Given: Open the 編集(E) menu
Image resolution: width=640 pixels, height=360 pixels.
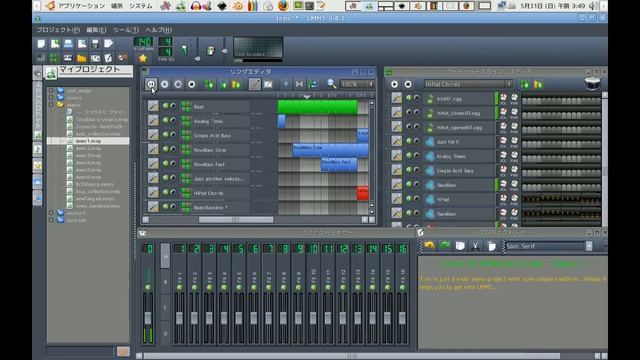Looking at the screenshot, I should click(x=96, y=30).
